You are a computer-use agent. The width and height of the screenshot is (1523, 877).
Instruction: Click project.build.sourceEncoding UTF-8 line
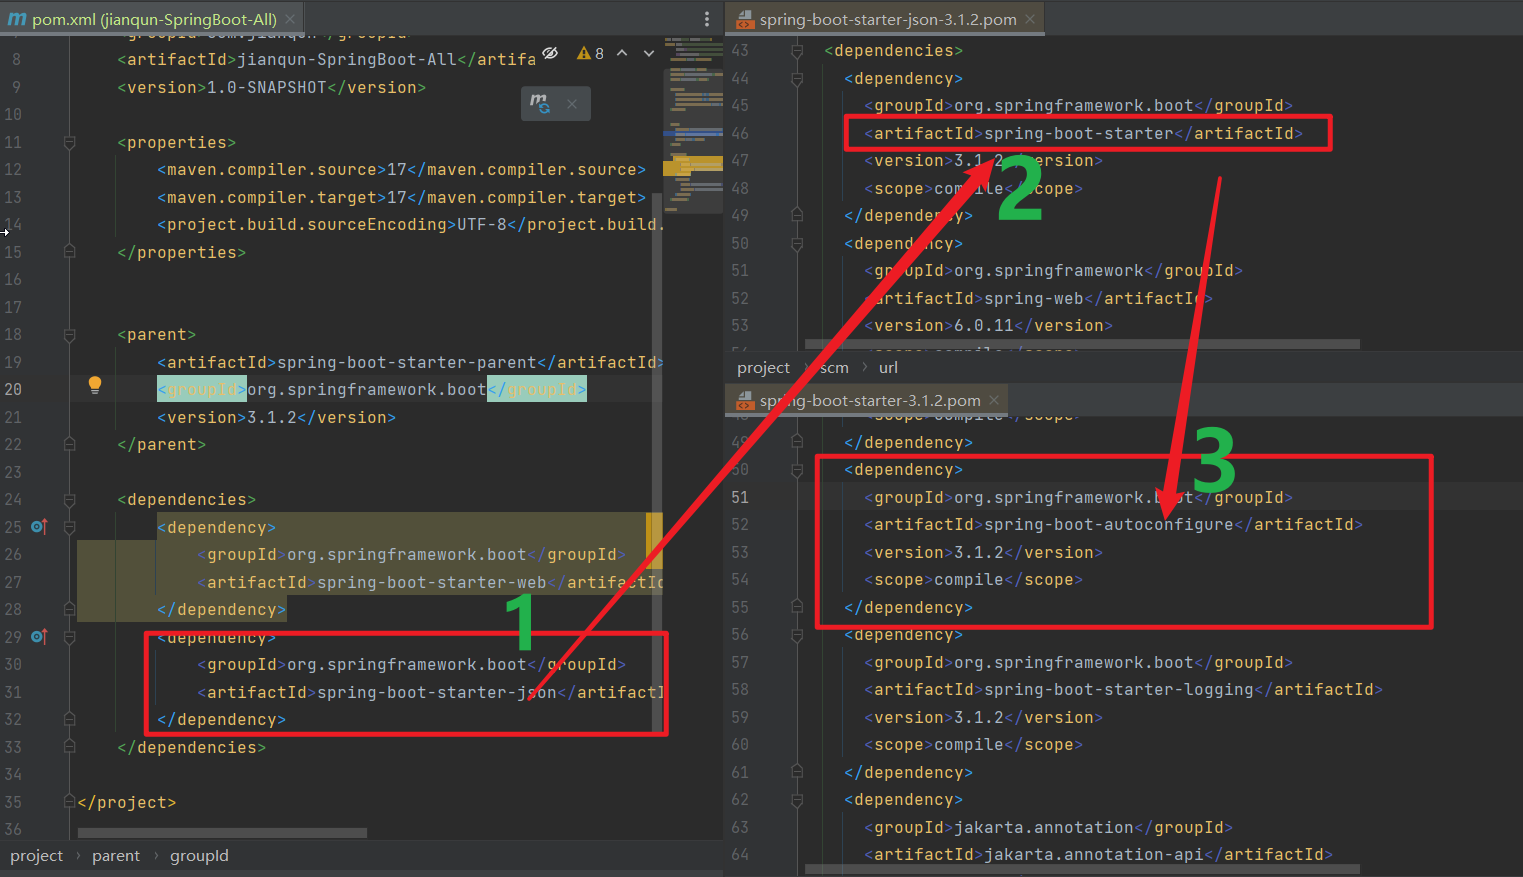tap(410, 224)
